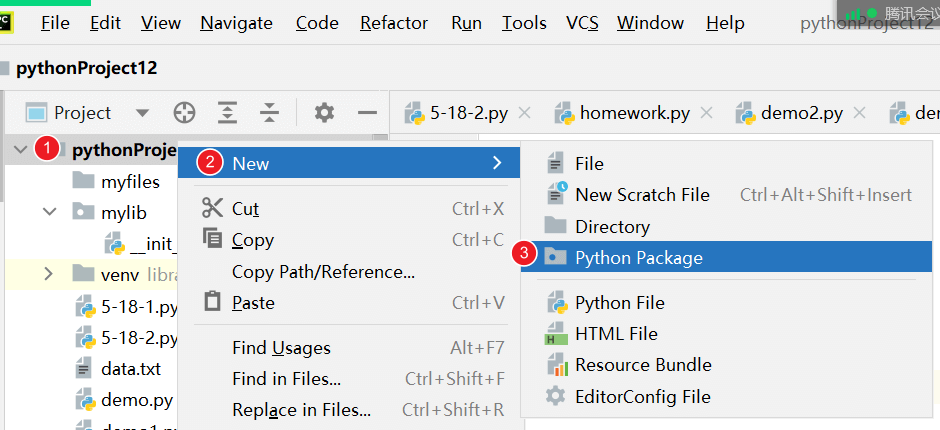This screenshot has width=940, height=430.
Task: Expand the venv folder
Action: click(x=49, y=274)
